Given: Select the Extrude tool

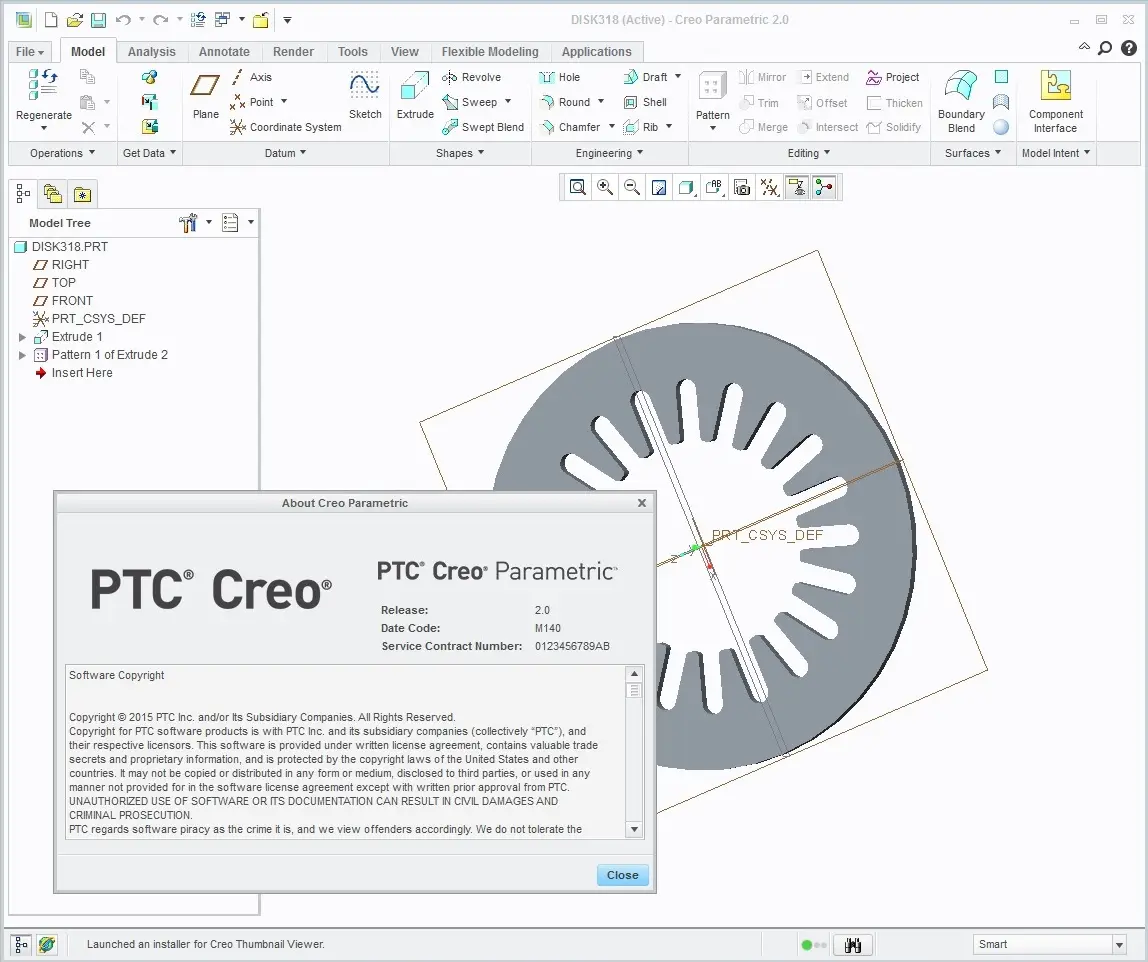Looking at the screenshot, I should [415, 94].
